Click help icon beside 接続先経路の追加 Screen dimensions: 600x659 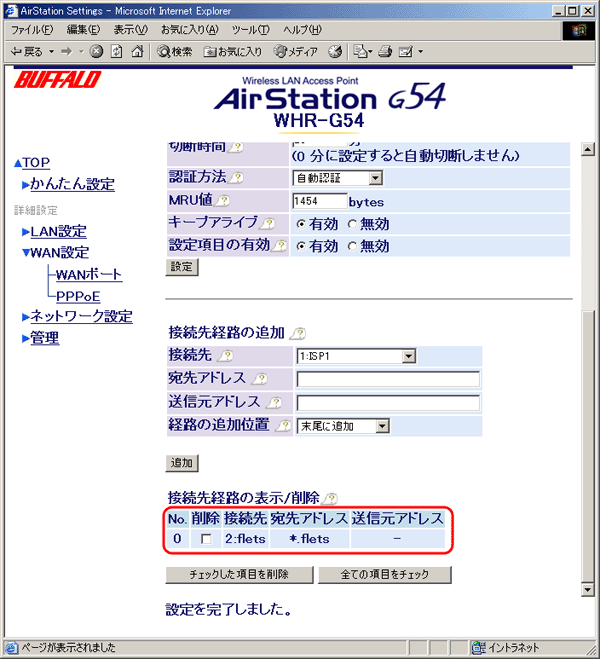pos(298,333)
